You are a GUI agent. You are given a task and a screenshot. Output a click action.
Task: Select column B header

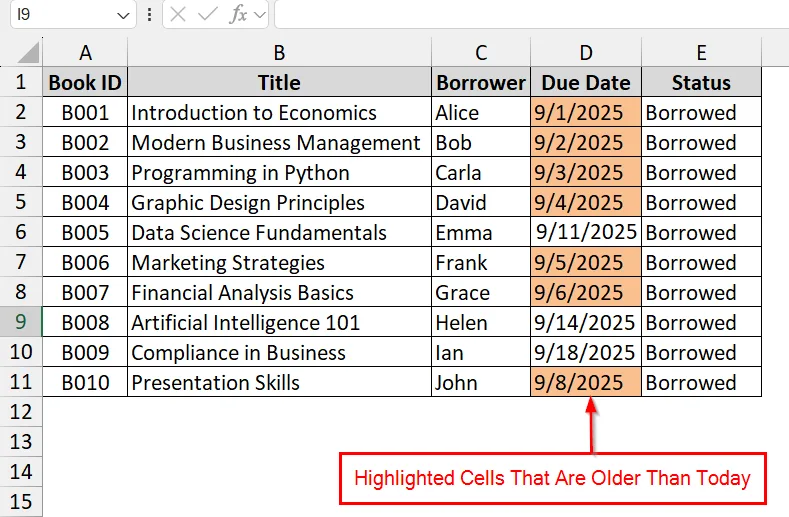coord(279,52)
